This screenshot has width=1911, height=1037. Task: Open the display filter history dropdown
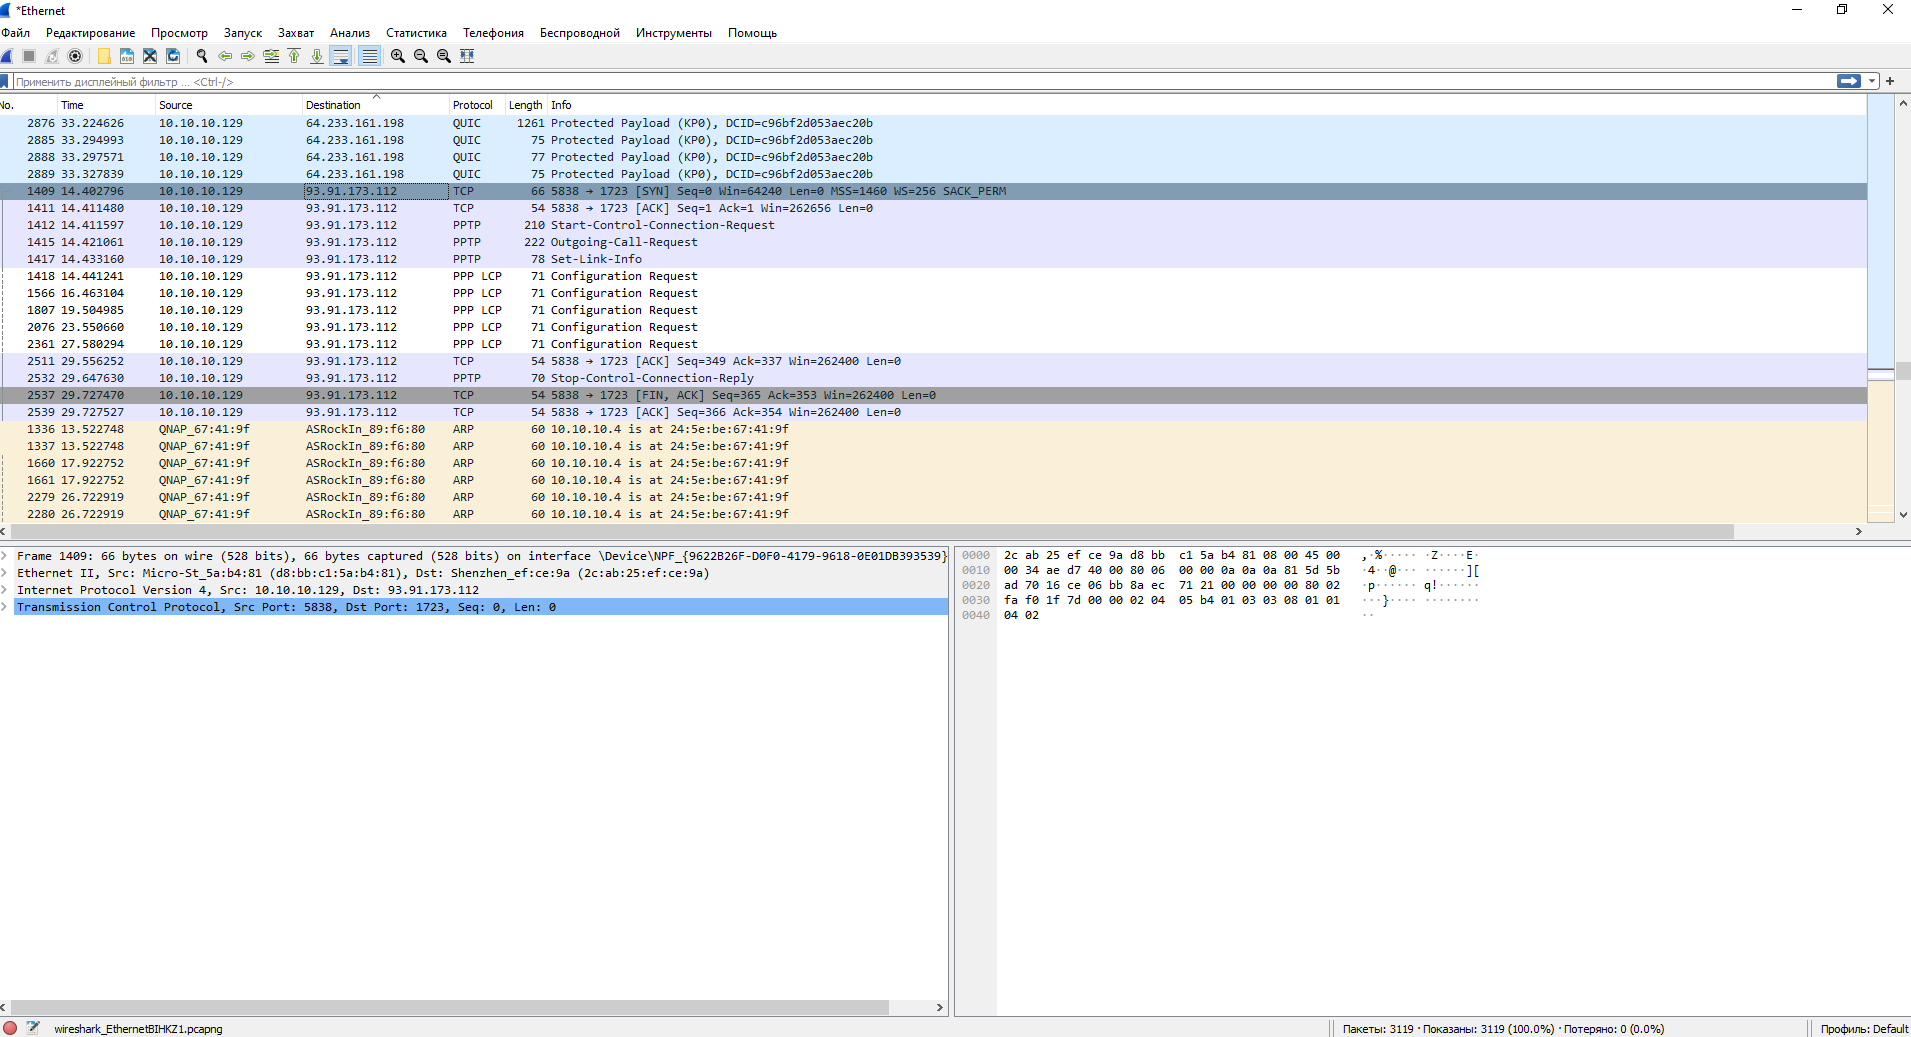(x=1872, y=81)
